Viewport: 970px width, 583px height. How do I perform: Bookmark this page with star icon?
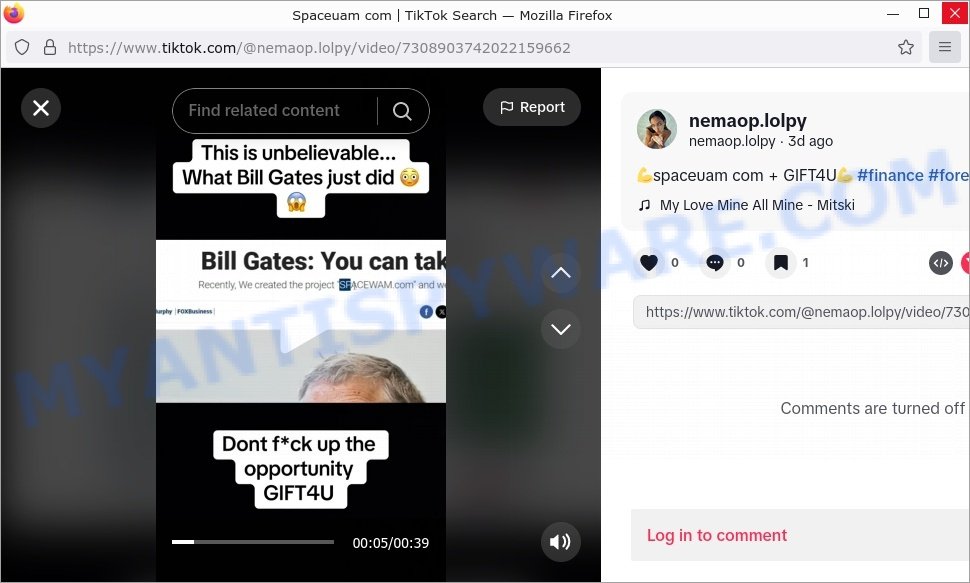(x=906, y=48)
